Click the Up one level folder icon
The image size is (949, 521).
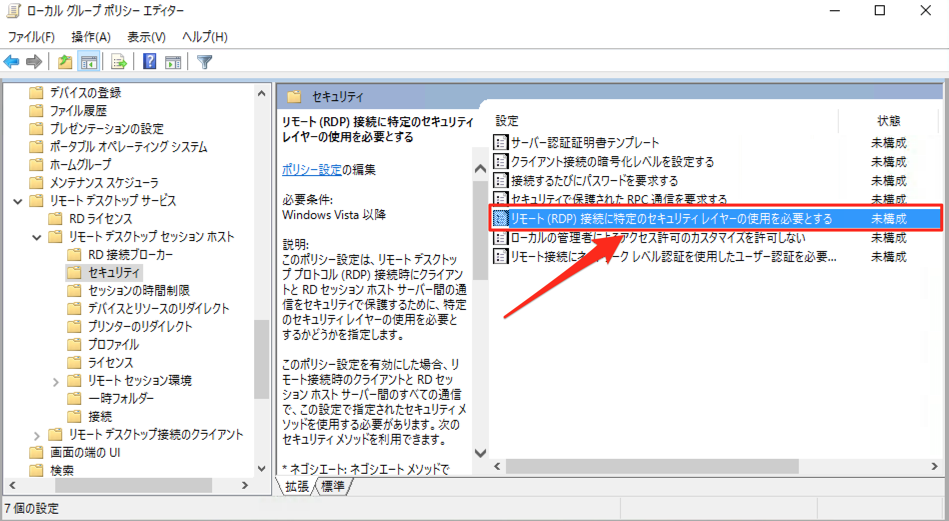(x=65, y=62)
